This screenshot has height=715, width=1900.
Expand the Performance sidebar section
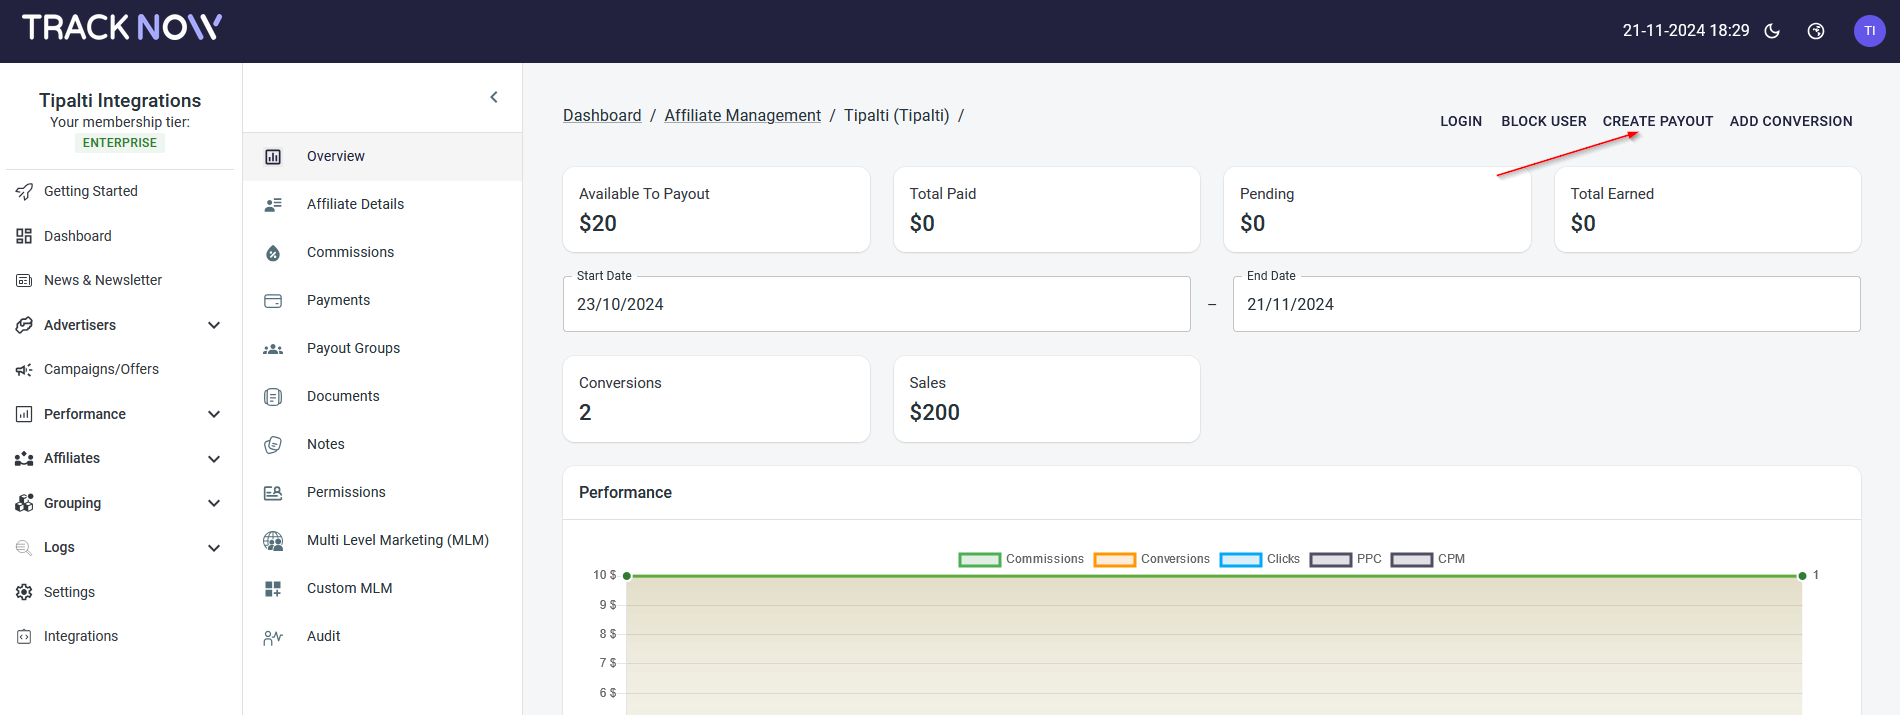213,414
